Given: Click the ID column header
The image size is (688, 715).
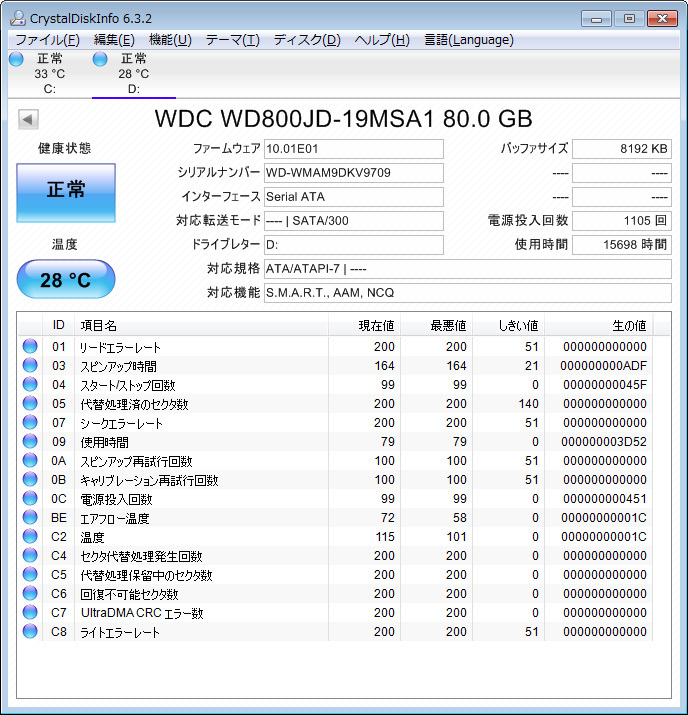Looking at the screenshot, I should point(58,325).
